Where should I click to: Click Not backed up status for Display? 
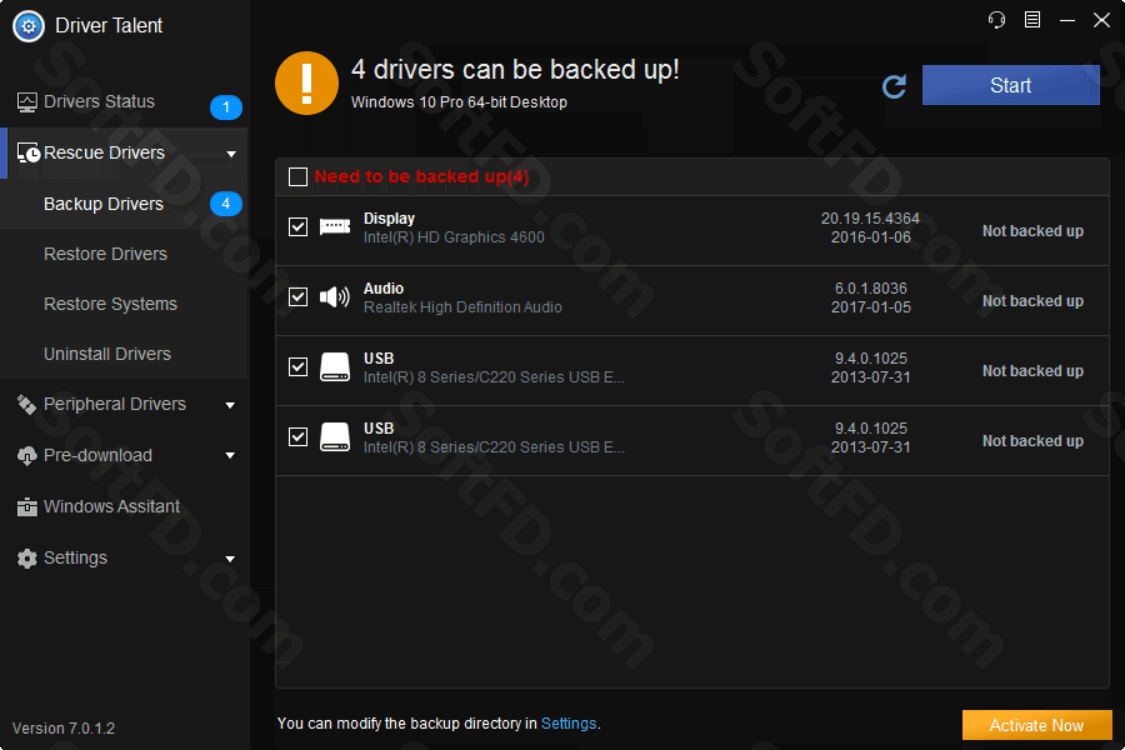click(1032, 231)
